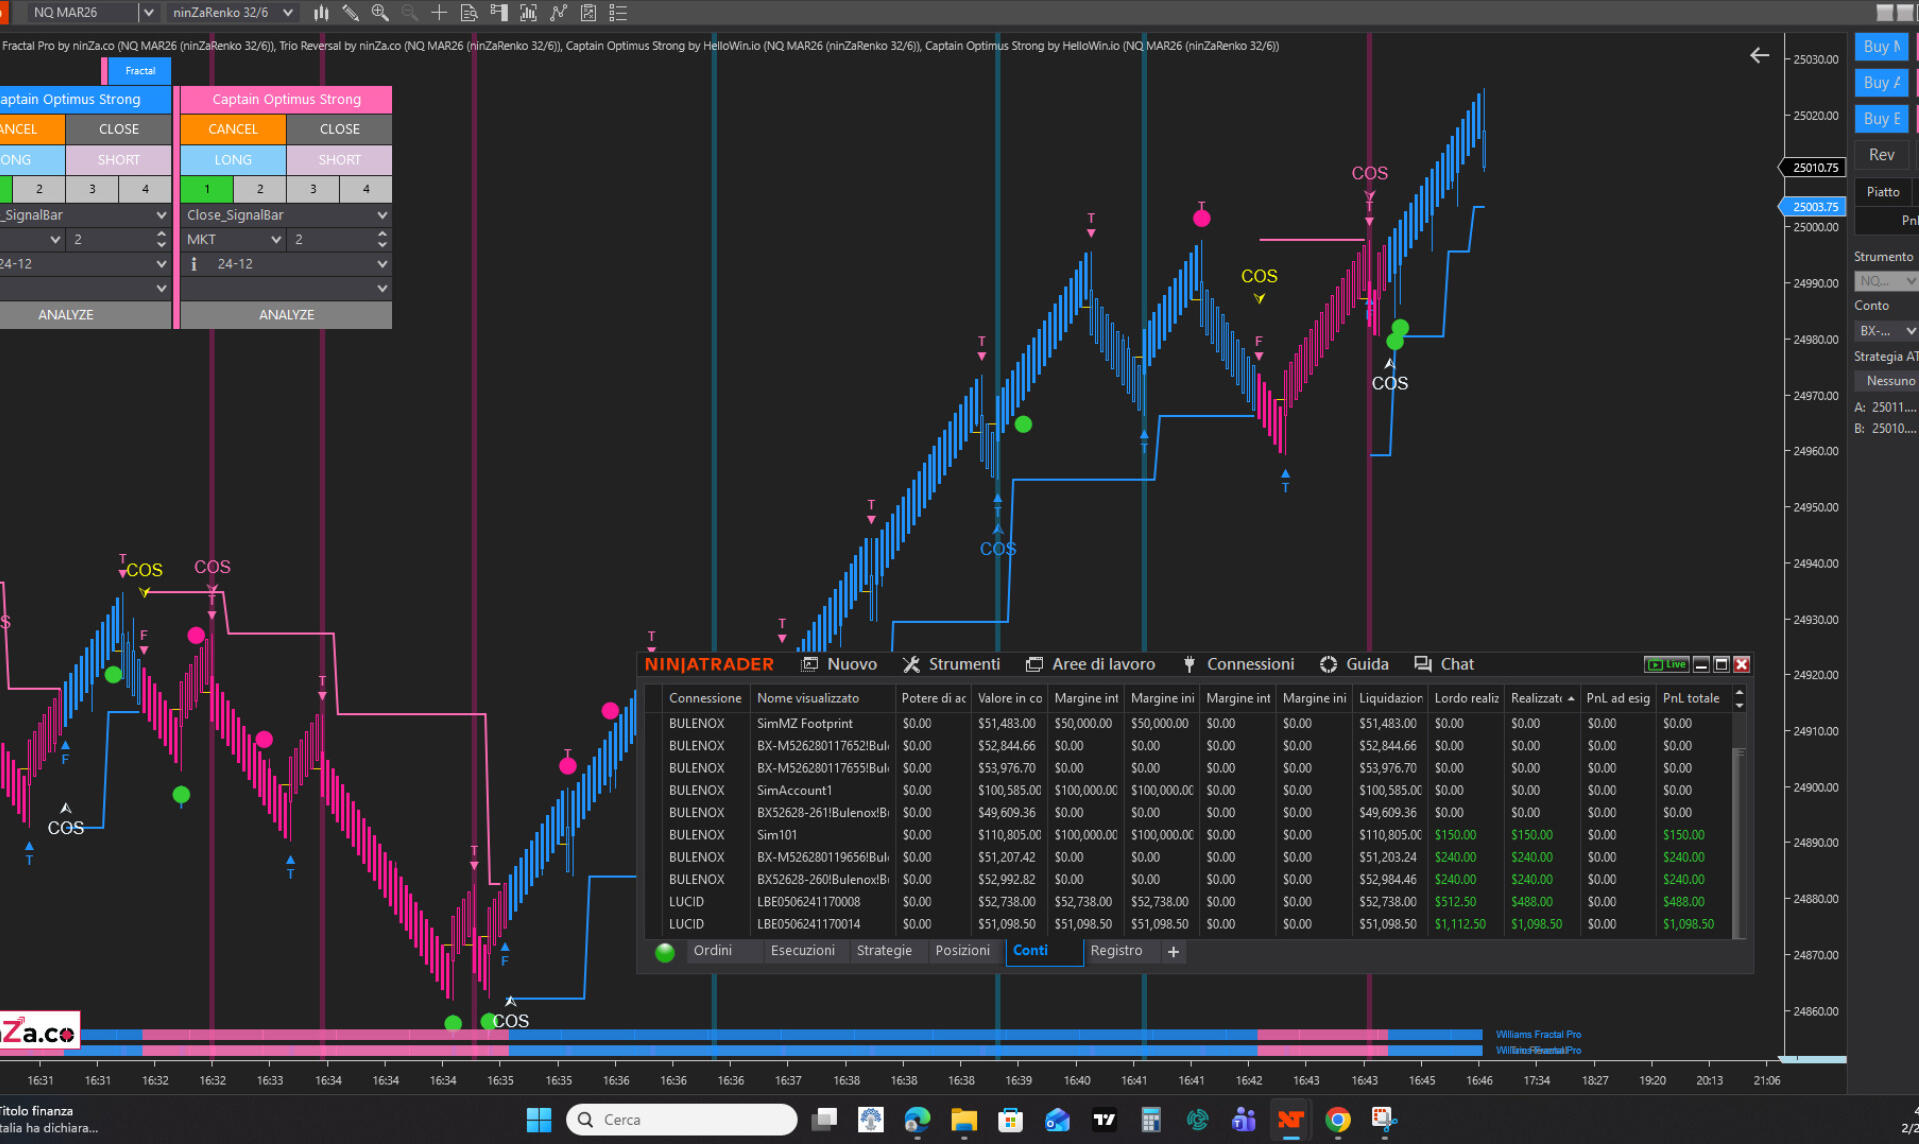Click the bar chart style icon
The height and width of the screenshot is (1144, 1919).
click(x=321, y=13)
